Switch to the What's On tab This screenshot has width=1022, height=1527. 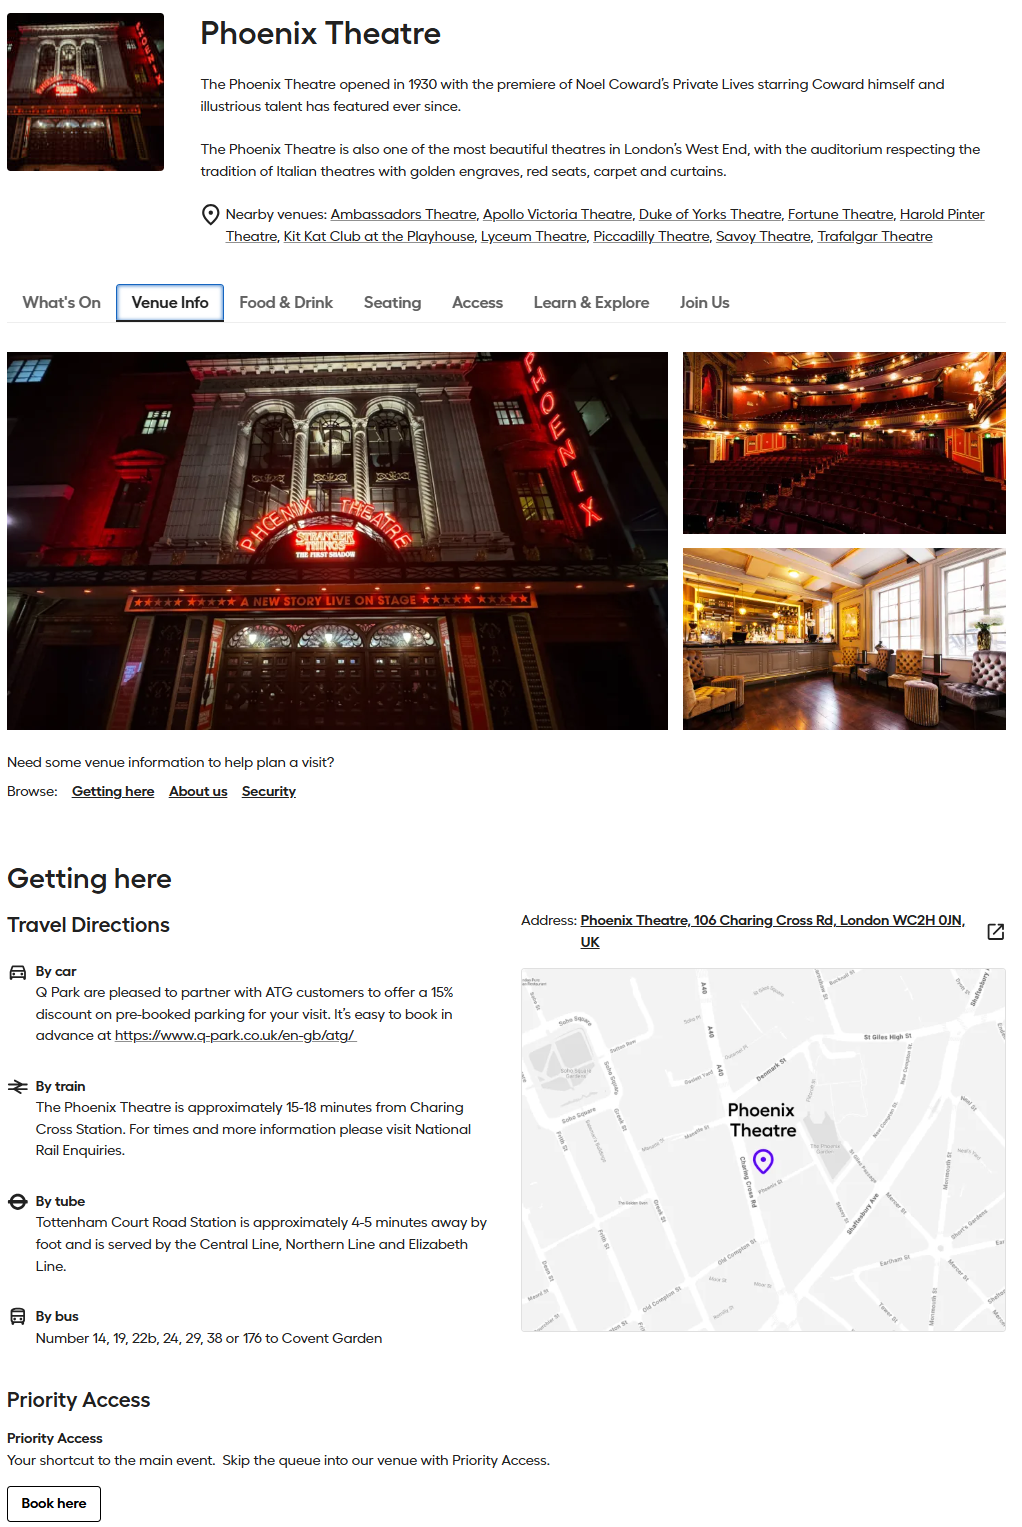62,303
